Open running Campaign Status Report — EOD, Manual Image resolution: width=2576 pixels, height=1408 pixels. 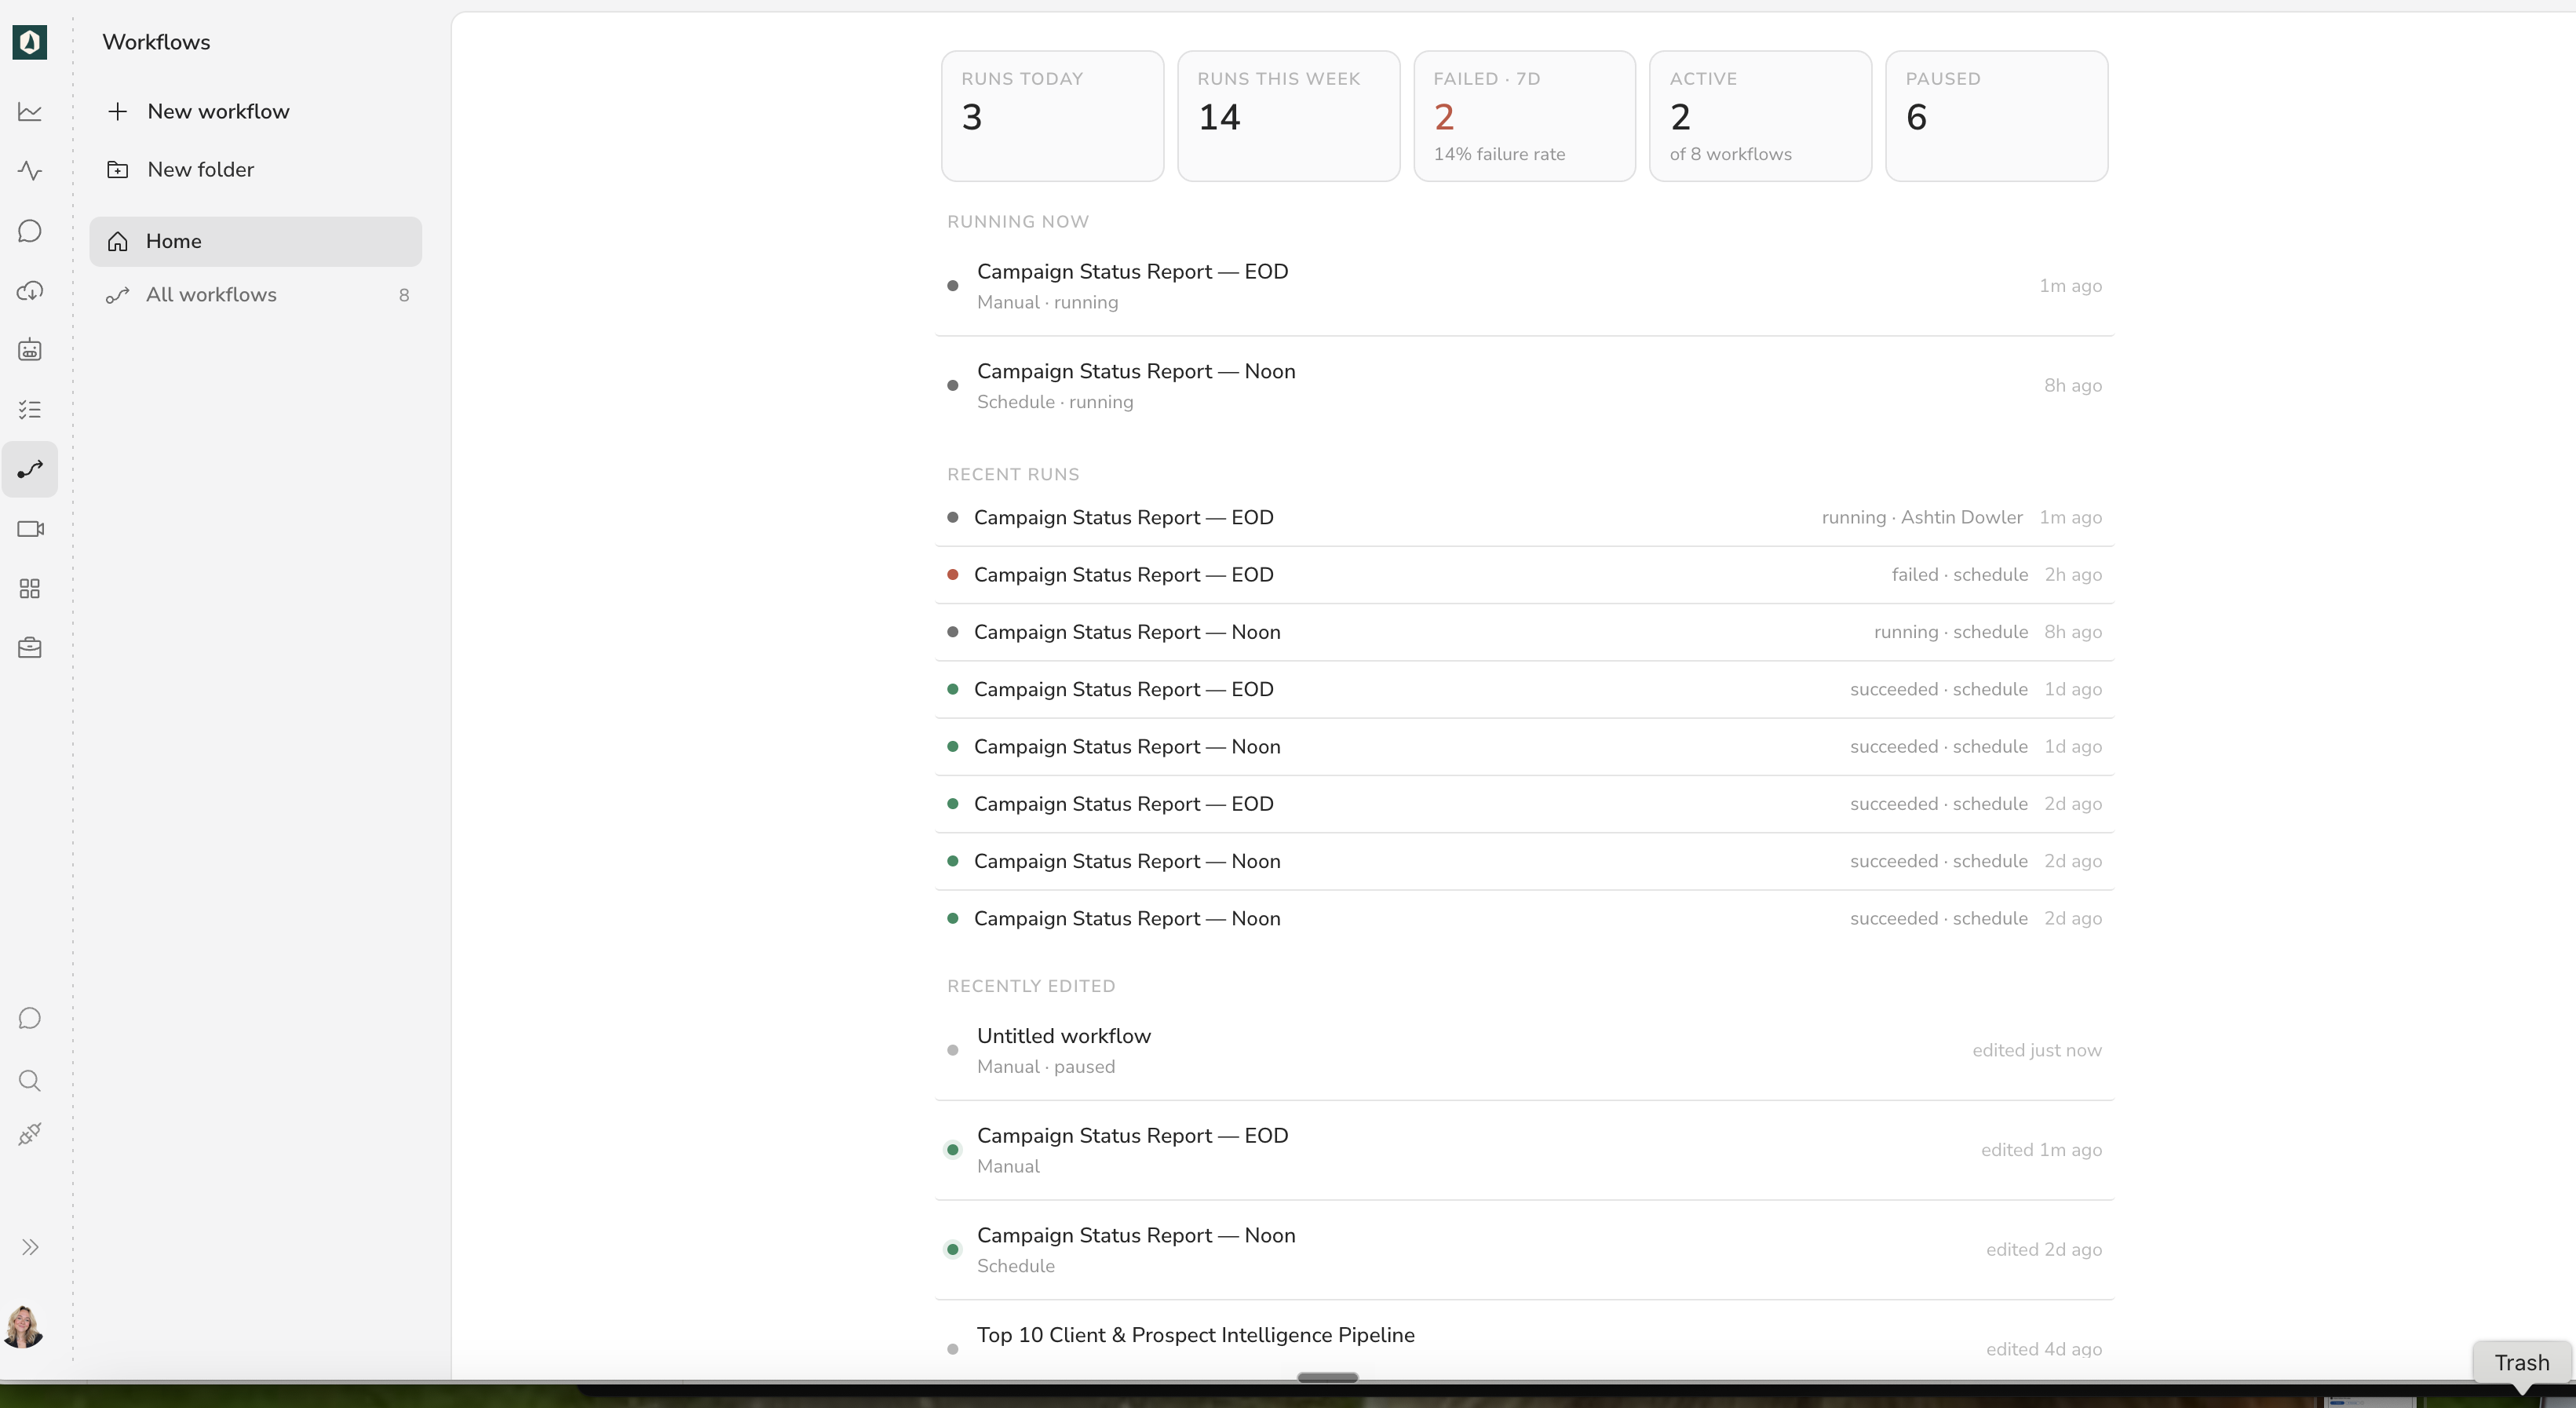(x=1524, y=286)
